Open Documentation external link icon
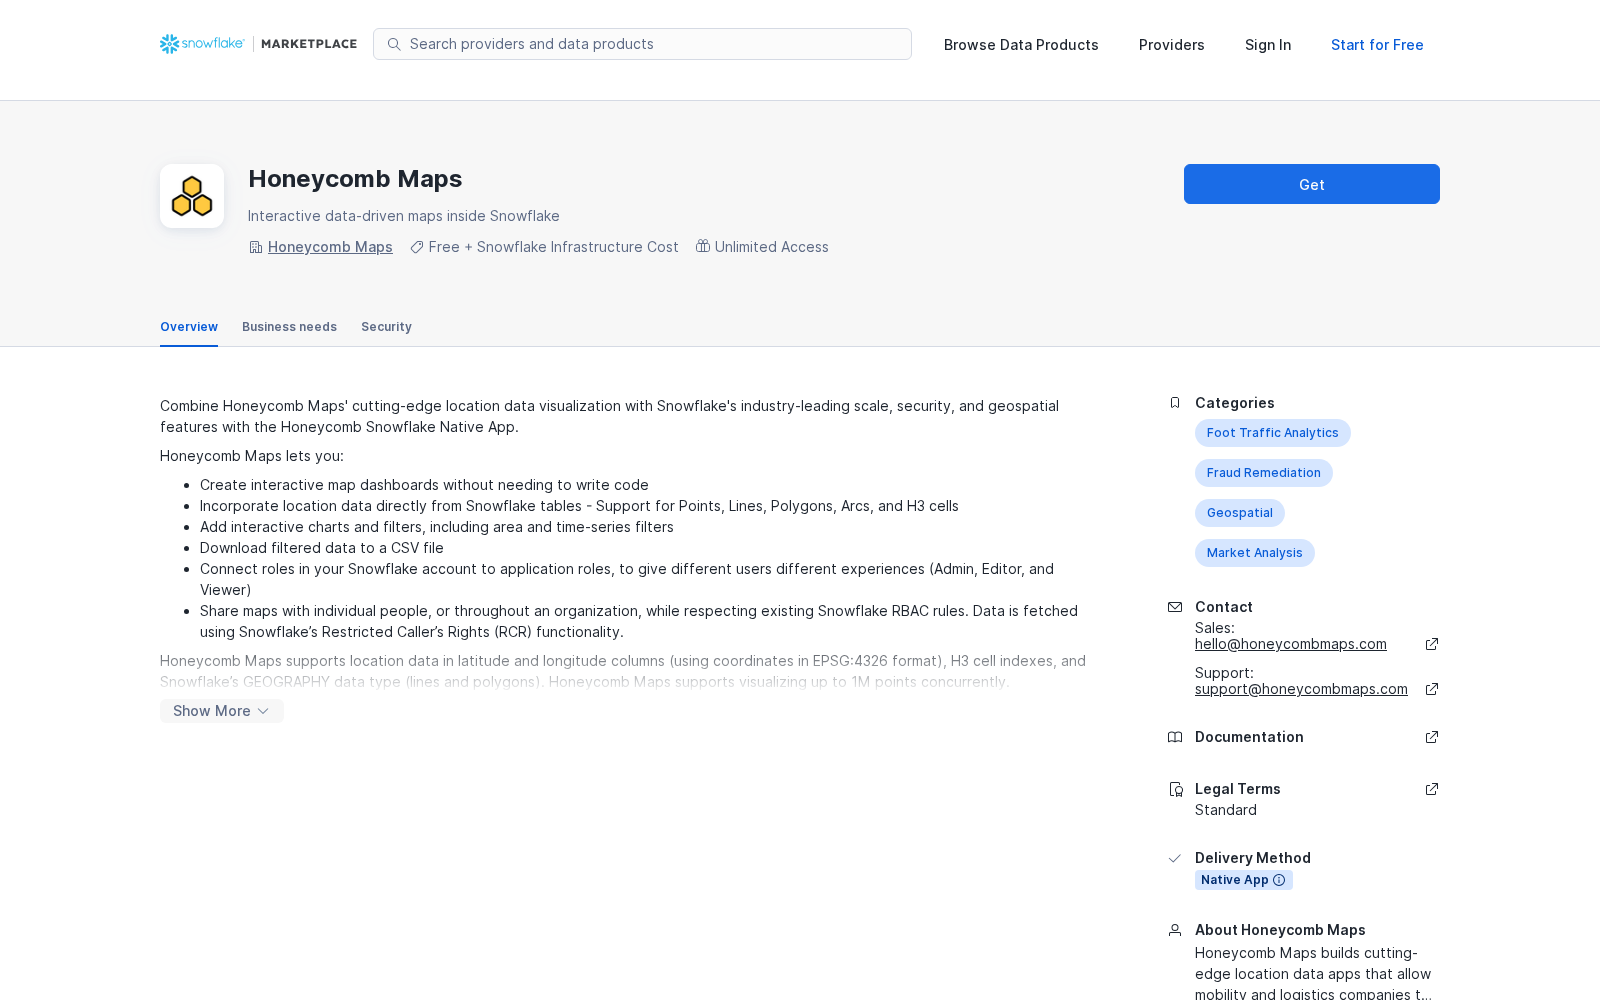The height and width of the screenshot is (1000, 1600). (x=1432, y=737)
